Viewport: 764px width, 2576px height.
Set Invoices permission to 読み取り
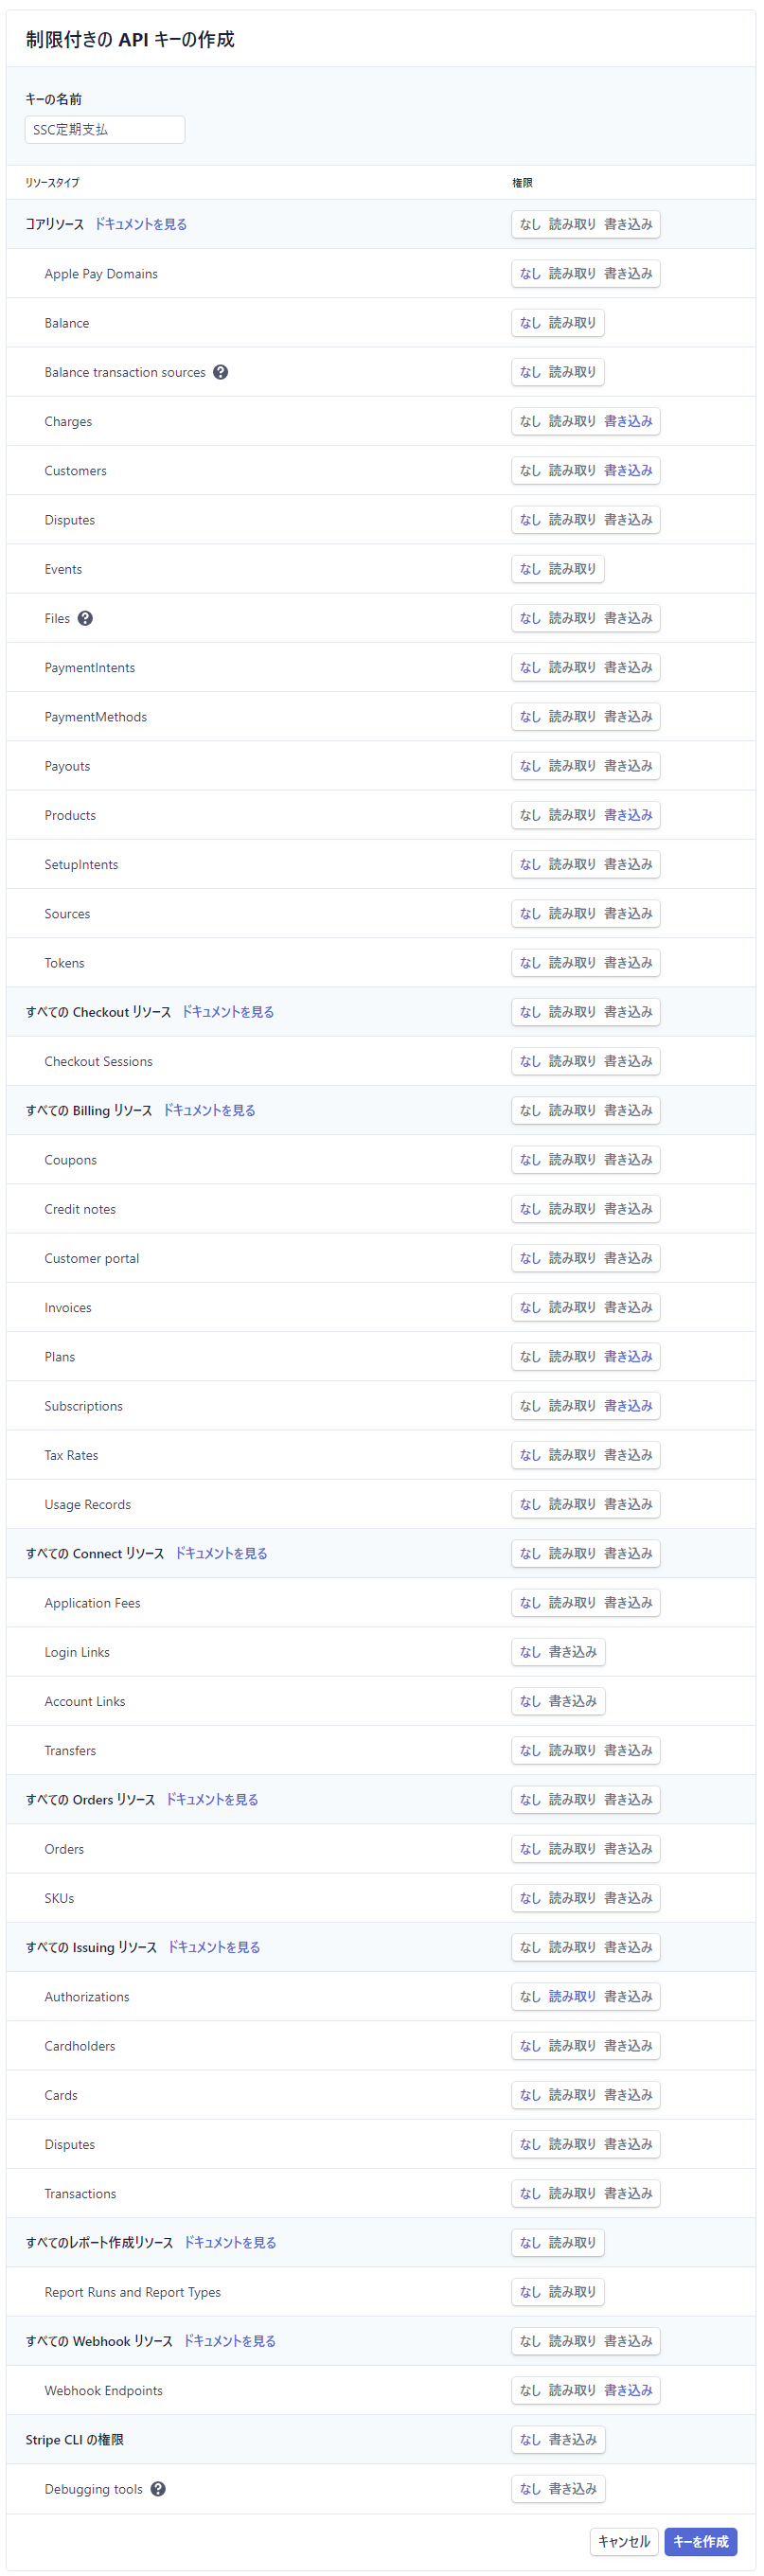571,1307
